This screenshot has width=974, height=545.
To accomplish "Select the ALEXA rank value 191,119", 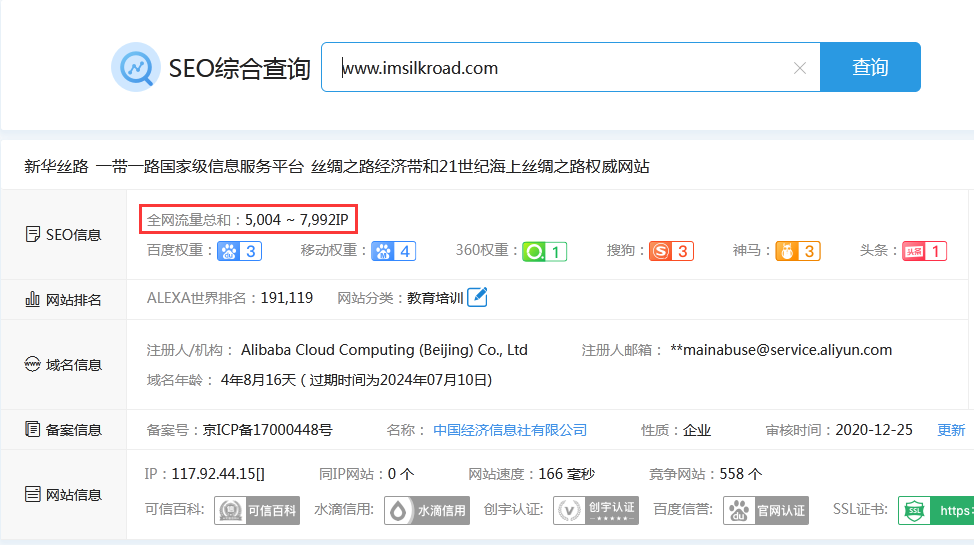I will tap(286, 298).
